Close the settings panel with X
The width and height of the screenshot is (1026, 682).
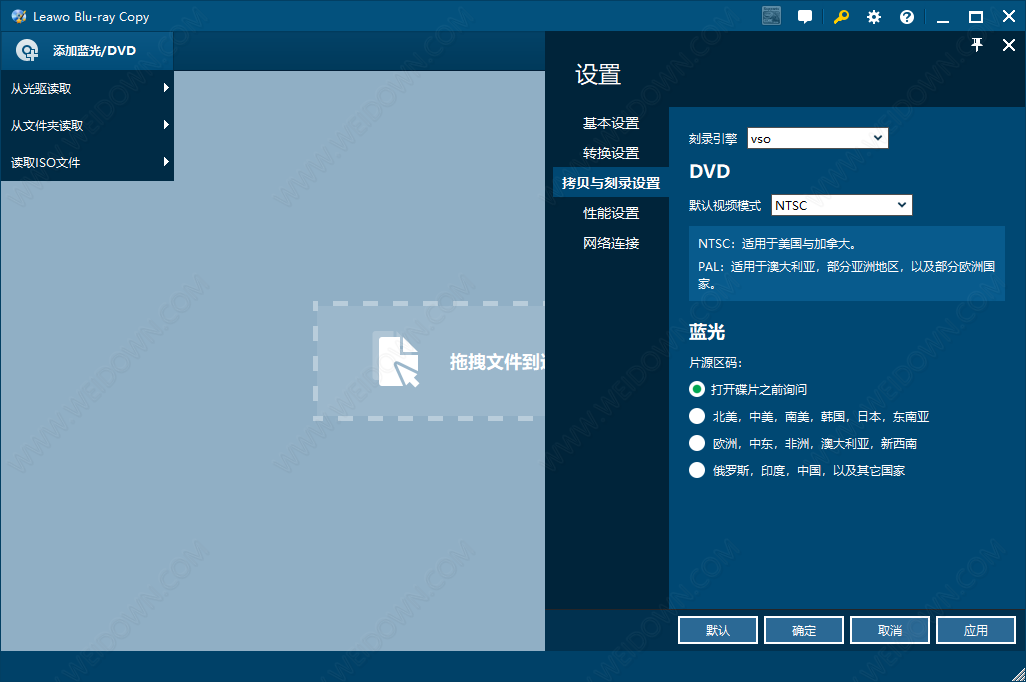(x=1008, y=45)
